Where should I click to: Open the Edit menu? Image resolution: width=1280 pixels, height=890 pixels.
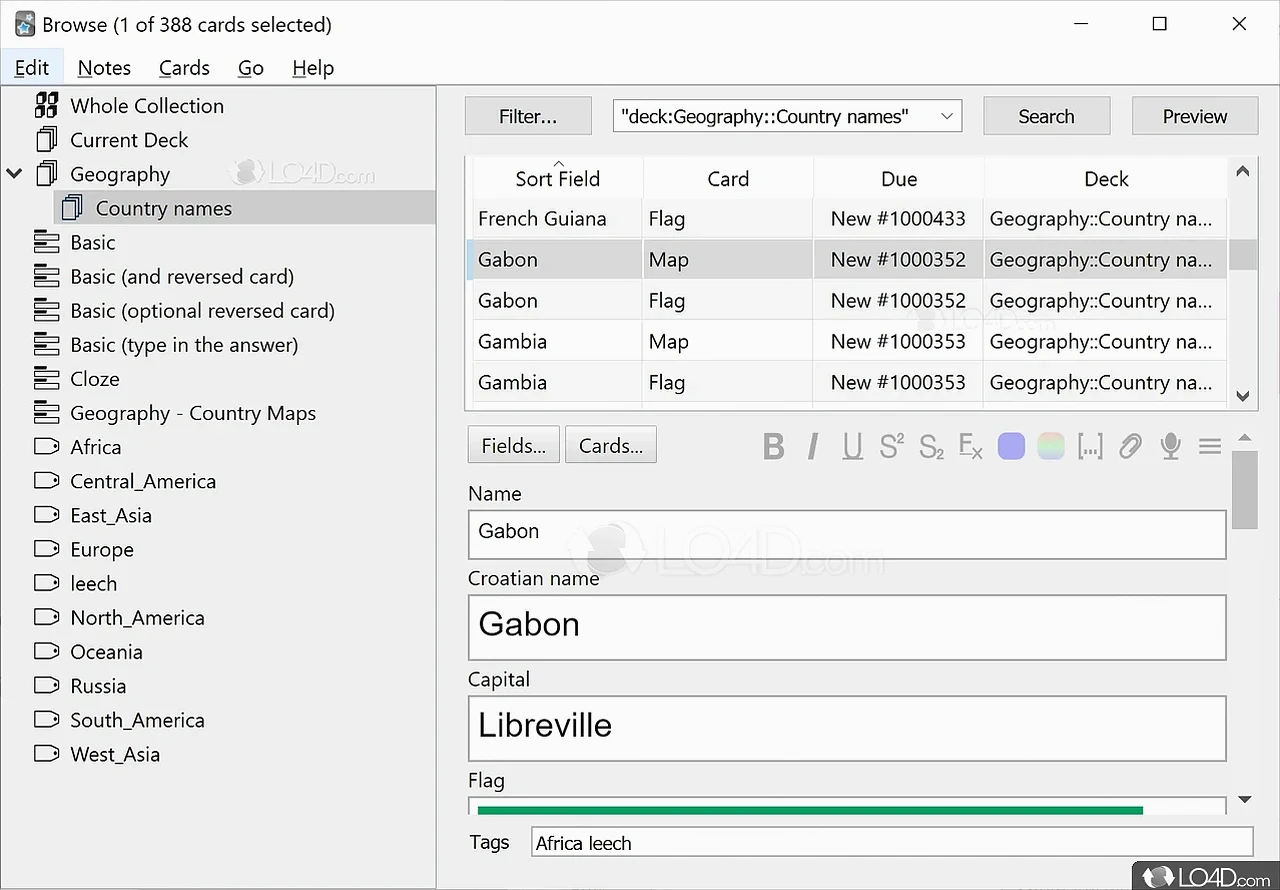click(32, 68)
